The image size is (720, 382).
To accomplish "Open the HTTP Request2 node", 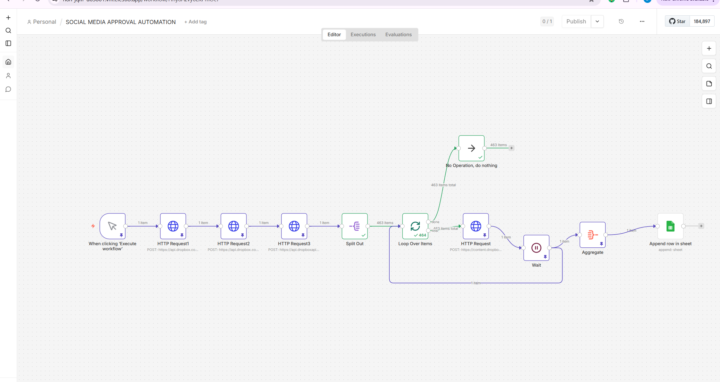I will click(x=234, y=226).
